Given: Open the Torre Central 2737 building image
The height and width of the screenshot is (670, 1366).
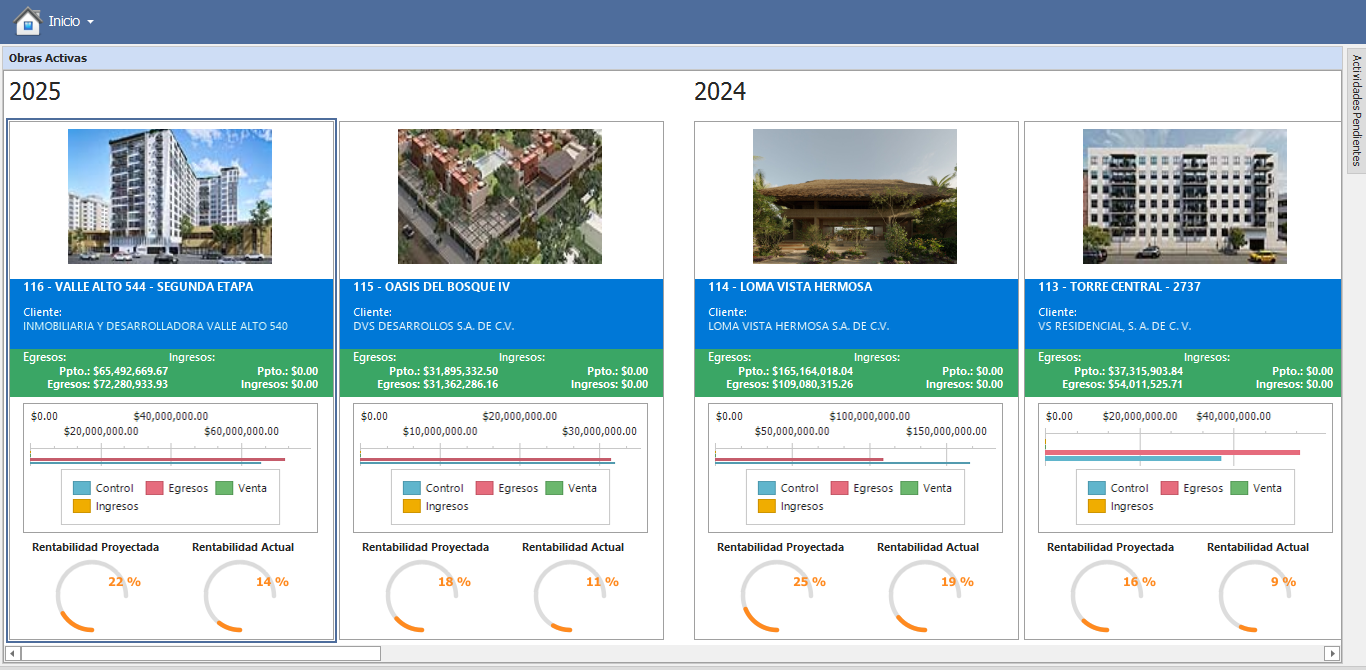Looking at the screenshot, I should (1185, 196).
